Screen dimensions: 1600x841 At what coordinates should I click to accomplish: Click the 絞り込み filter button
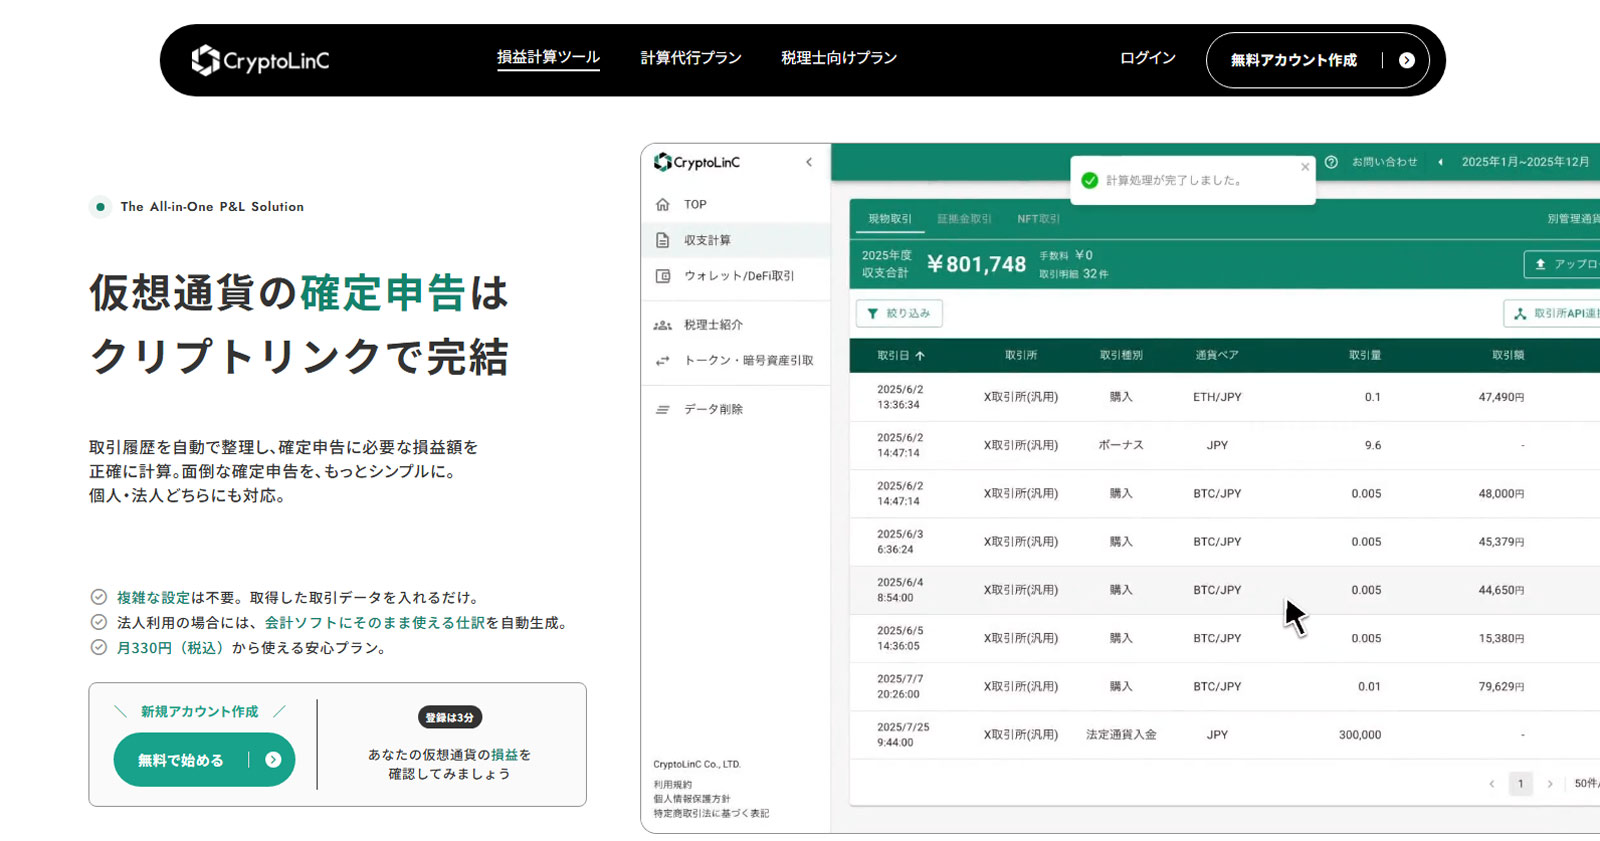pyautogui.click(x=899, y=313)
